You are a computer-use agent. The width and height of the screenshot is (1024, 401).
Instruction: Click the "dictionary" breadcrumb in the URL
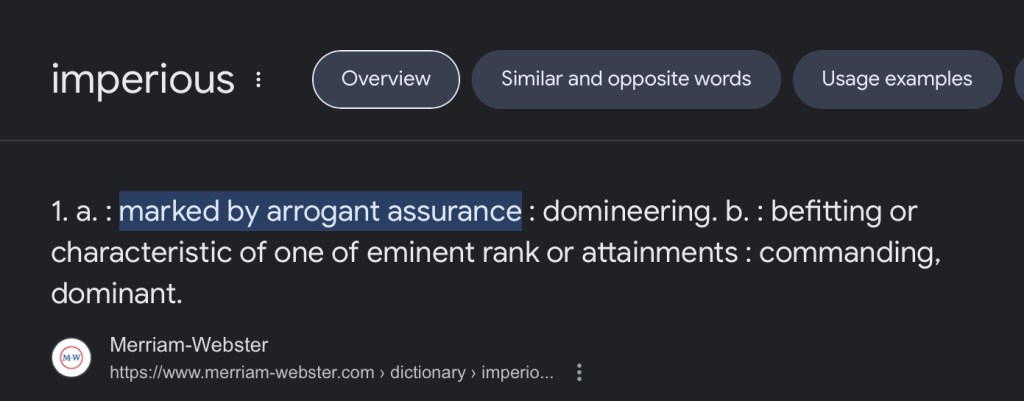tap(426, 372)
